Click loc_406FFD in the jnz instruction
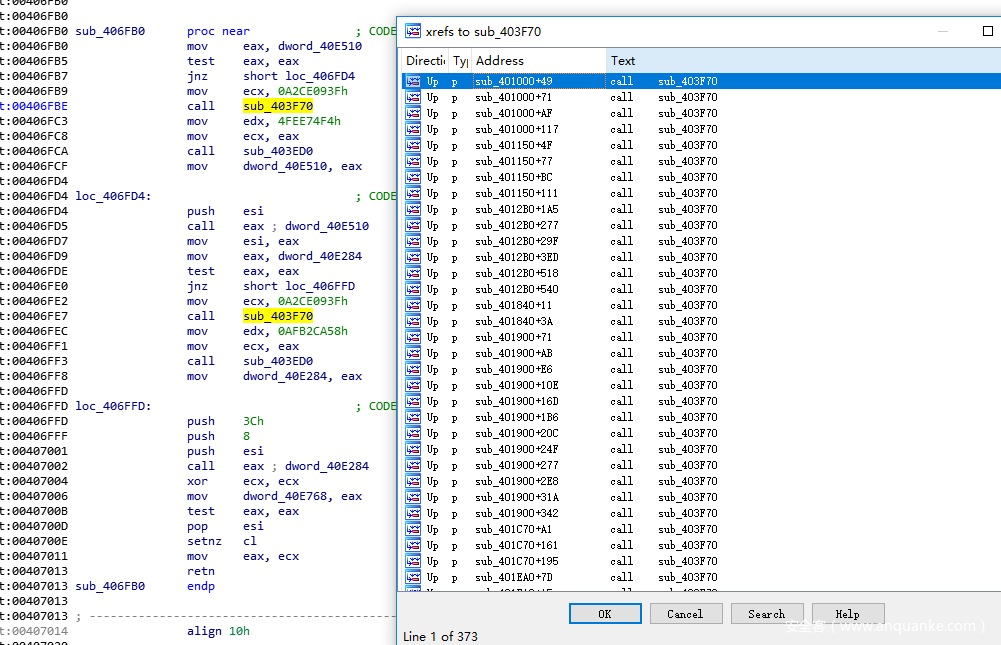This screenshot has width=1001, height=645. point(320,286)
